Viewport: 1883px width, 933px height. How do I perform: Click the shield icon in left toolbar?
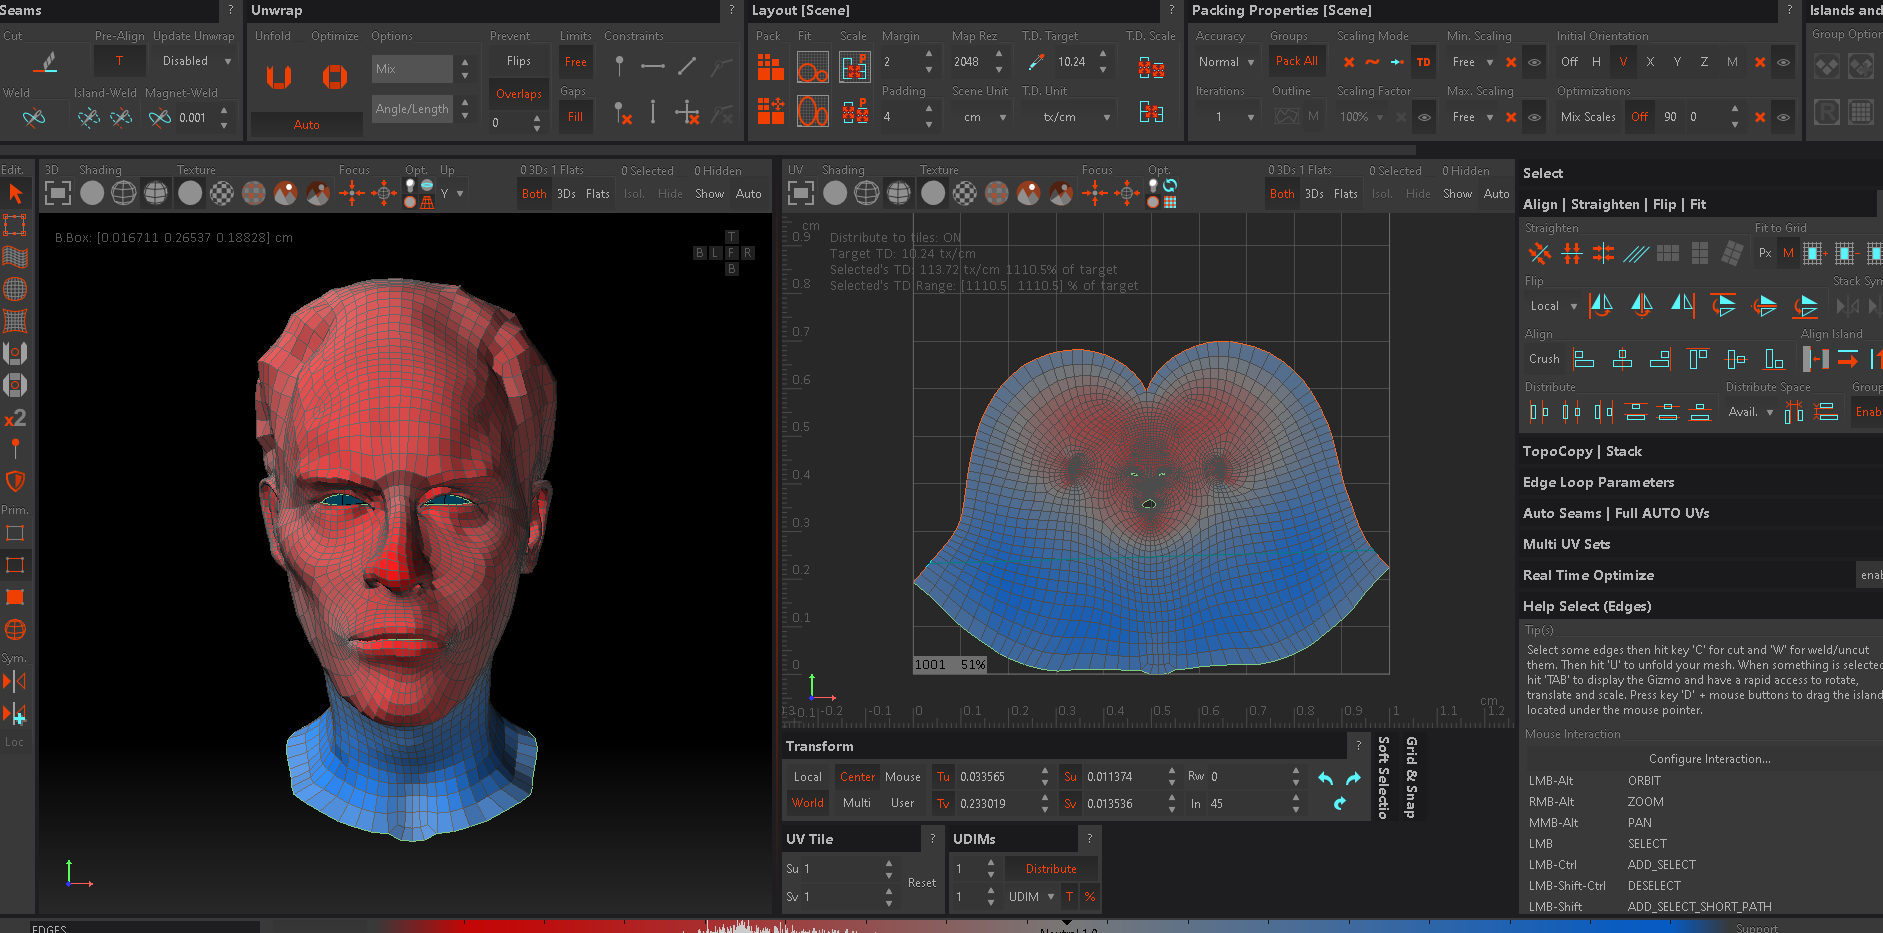(x=15, y=482)
